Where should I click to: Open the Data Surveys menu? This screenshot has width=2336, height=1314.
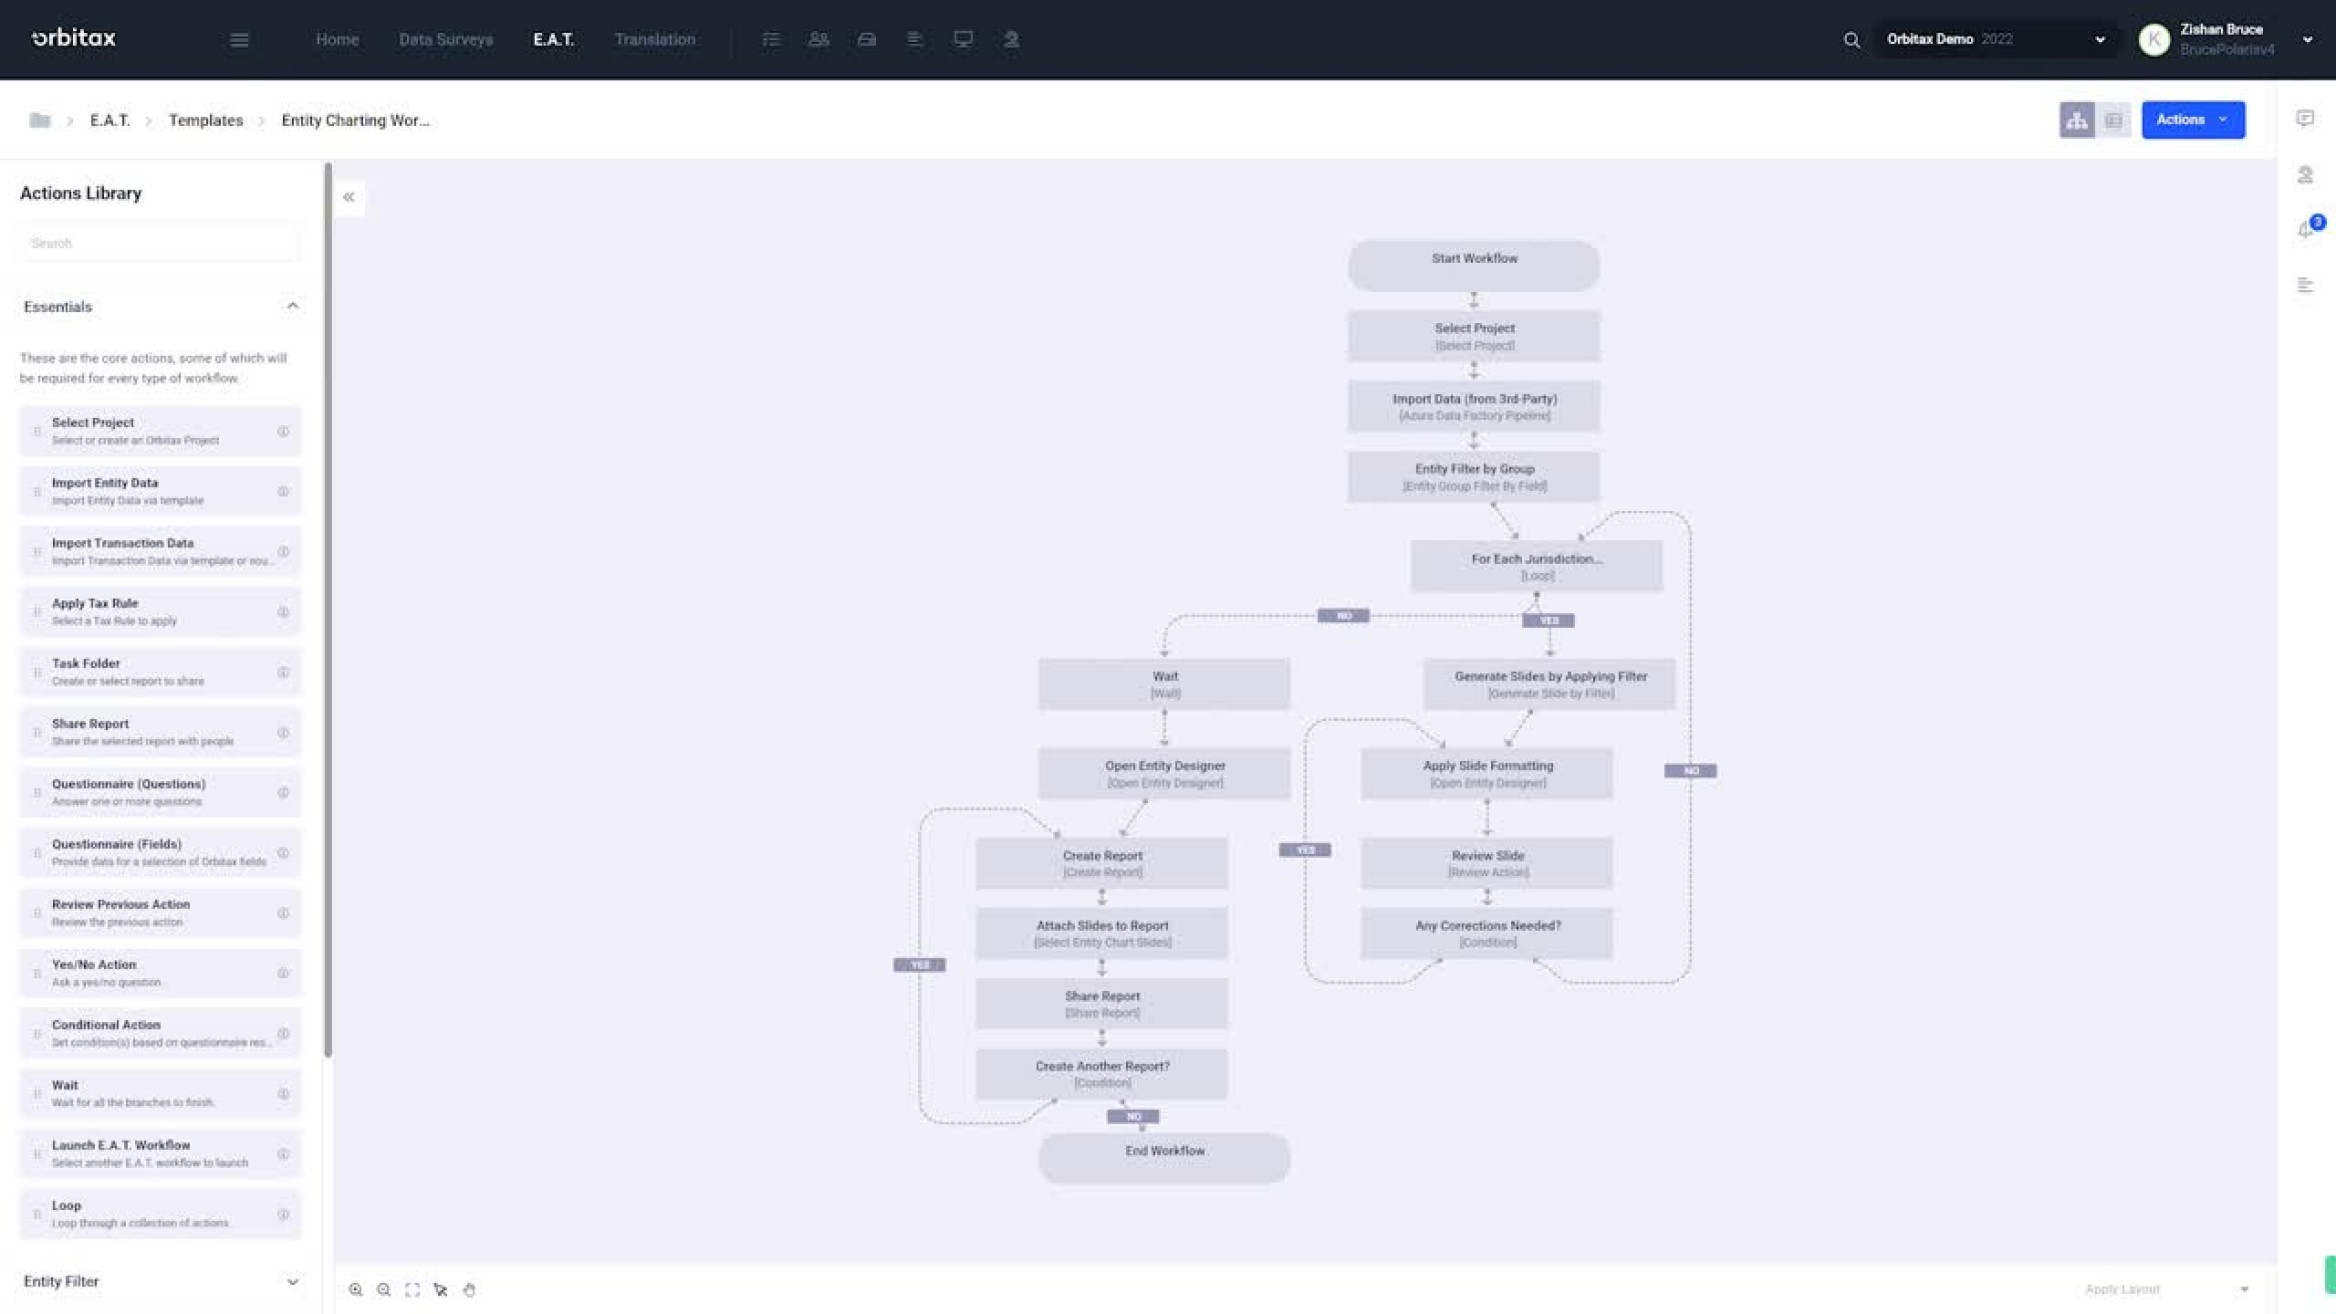[445, 39]
